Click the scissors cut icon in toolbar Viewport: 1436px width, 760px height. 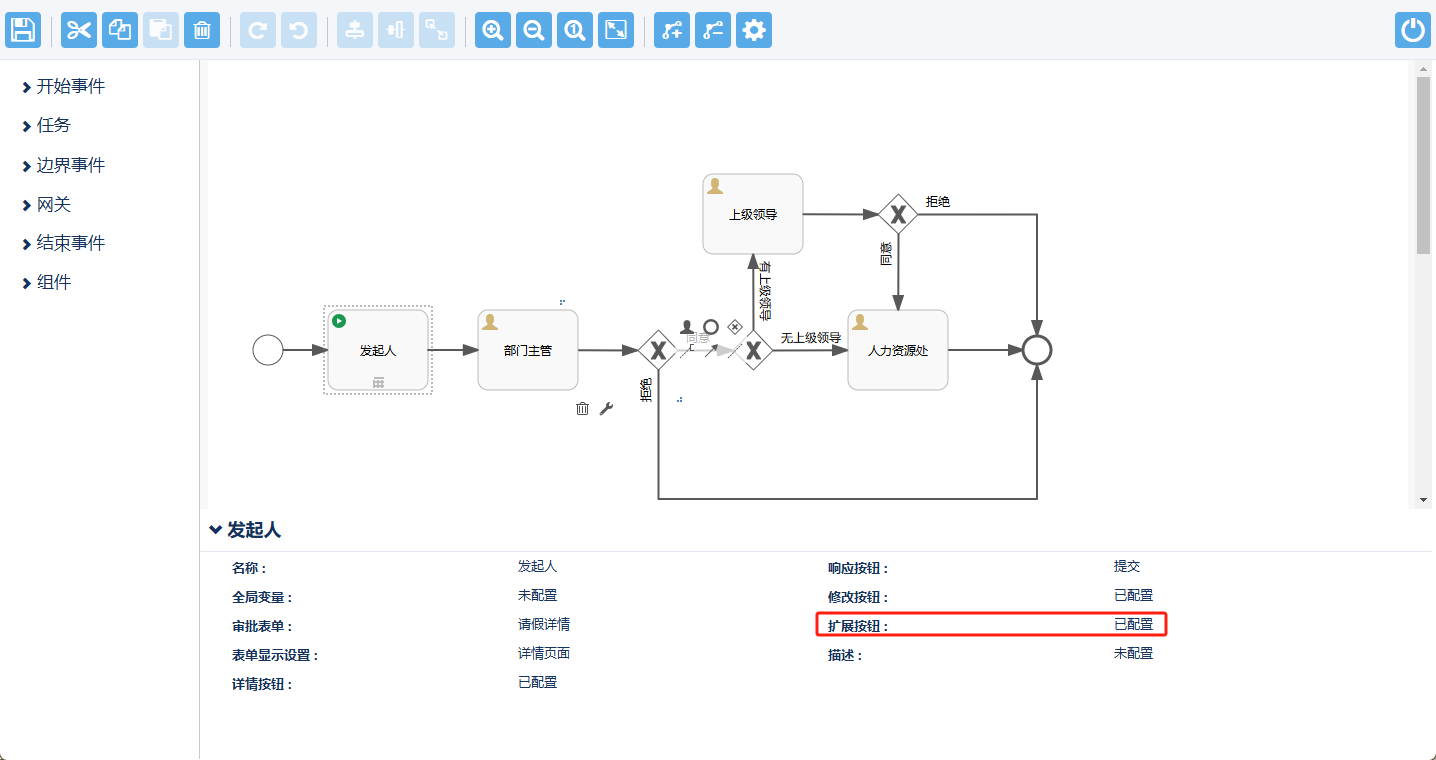[x=79, y=30]
